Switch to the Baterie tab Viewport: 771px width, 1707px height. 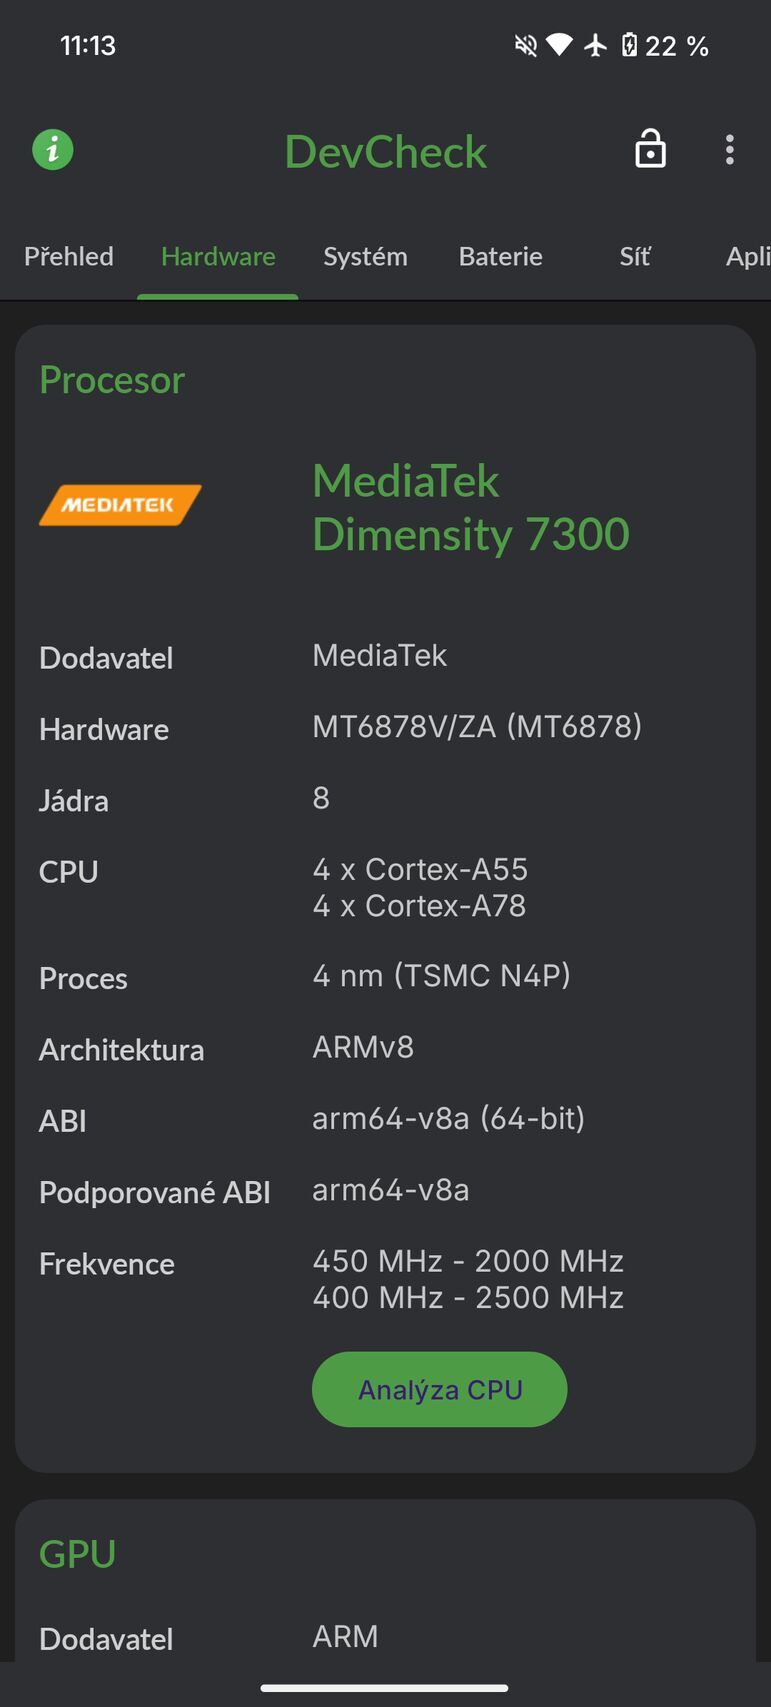click(x=500, y=257)
